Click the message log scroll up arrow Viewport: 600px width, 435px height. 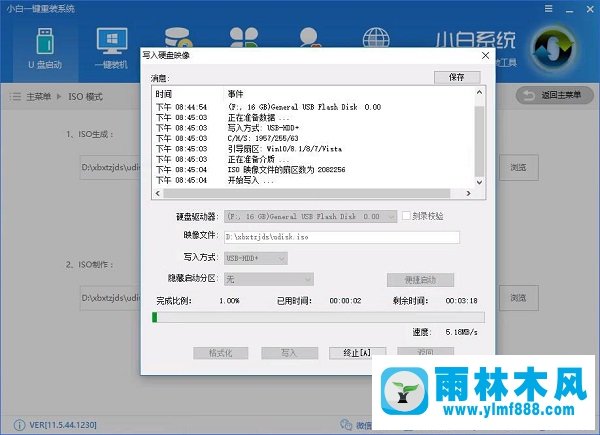tap(479, 92)
